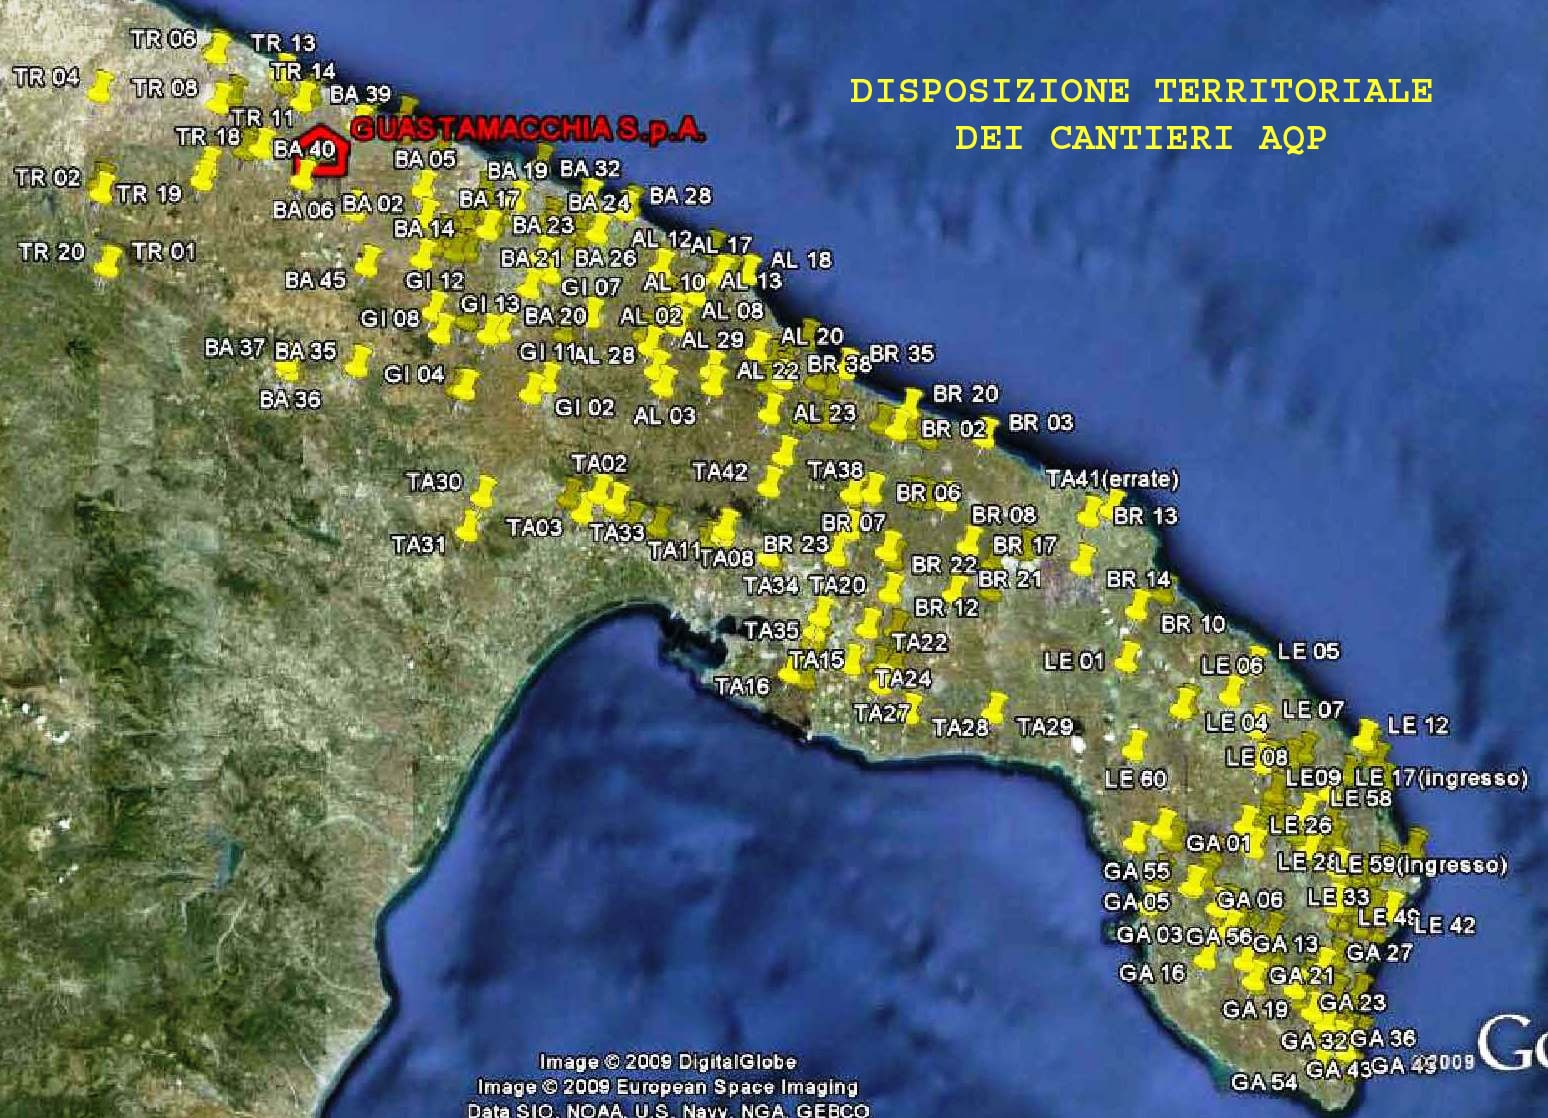Click the 'GI 12' site label

(435, 281)
